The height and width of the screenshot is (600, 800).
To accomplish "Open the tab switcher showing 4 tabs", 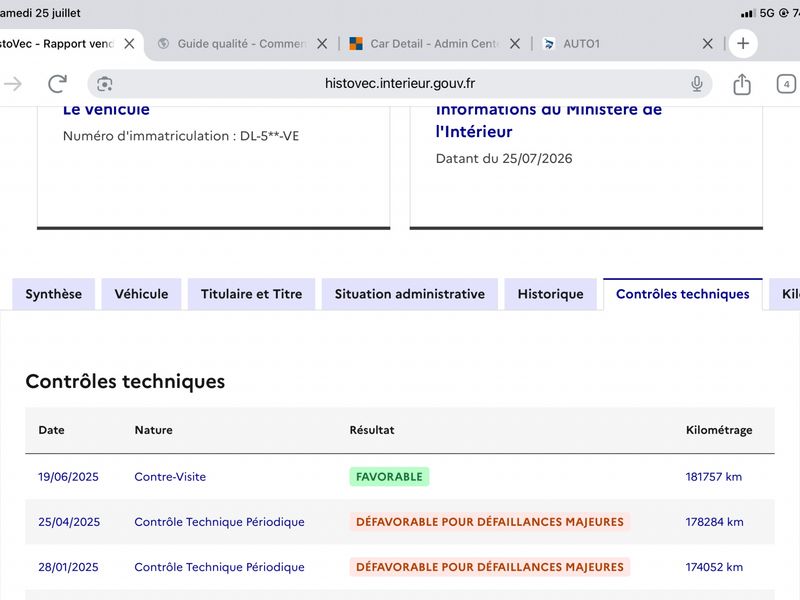I will tap(786, 84).
